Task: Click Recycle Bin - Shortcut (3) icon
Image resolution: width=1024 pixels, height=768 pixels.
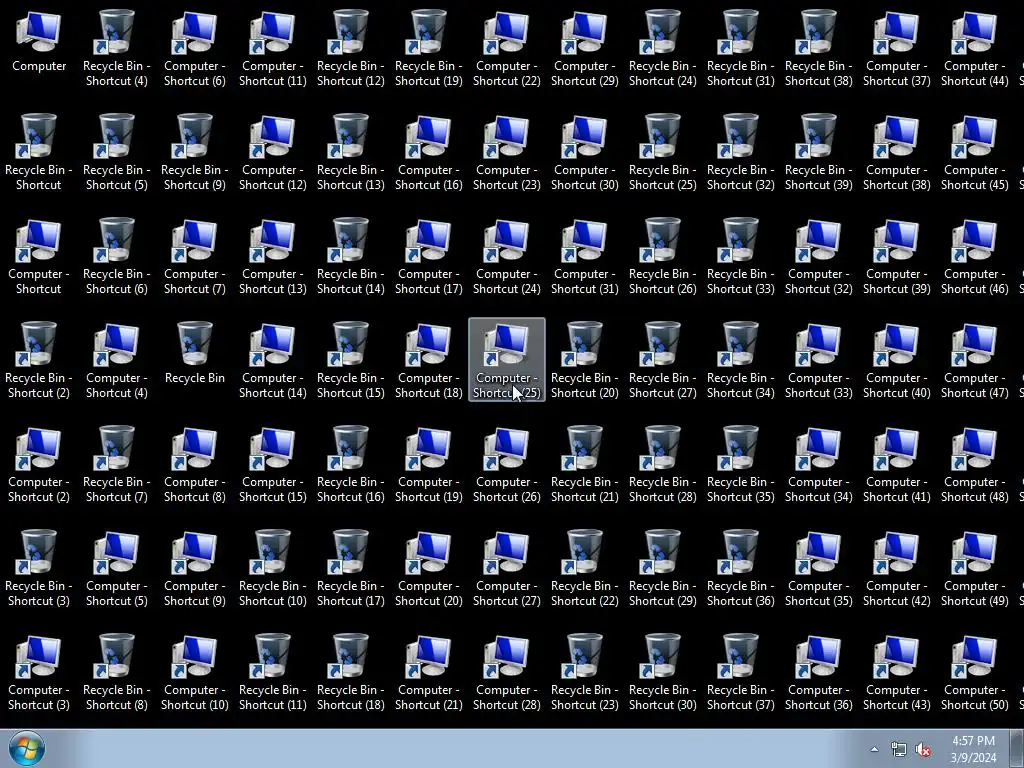Action: 39,568
